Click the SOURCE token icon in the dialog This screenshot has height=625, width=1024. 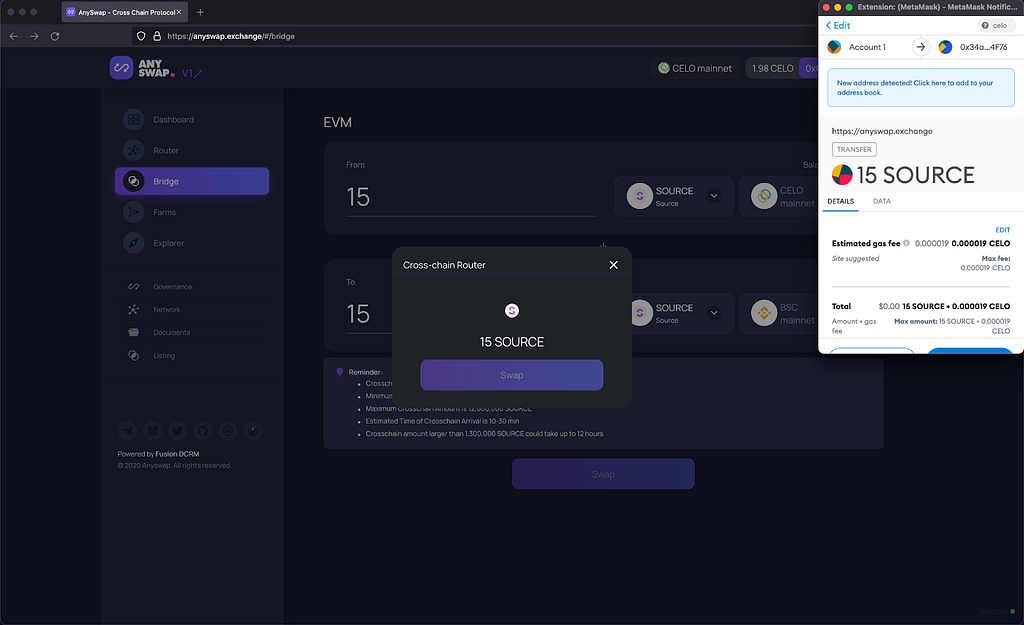coord(511,311)
